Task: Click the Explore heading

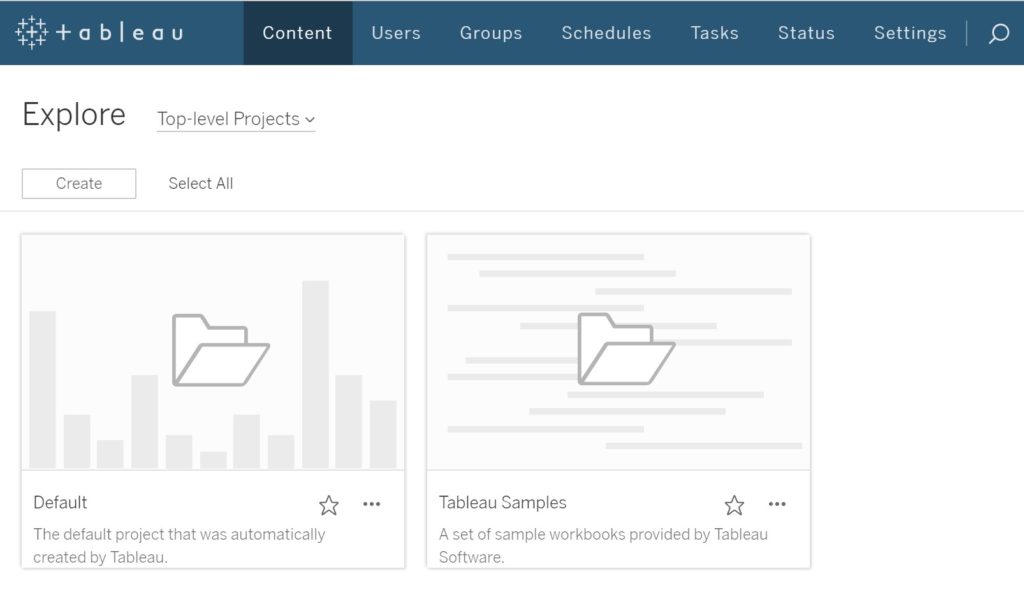Action: click(74, 115)
